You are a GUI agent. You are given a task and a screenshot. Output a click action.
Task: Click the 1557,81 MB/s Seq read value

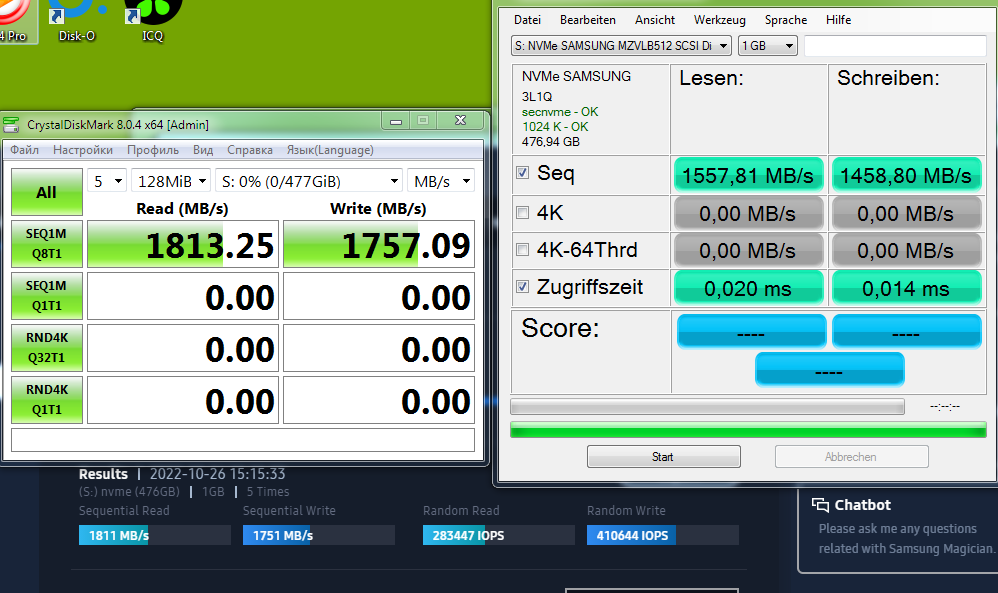[748, 175]
